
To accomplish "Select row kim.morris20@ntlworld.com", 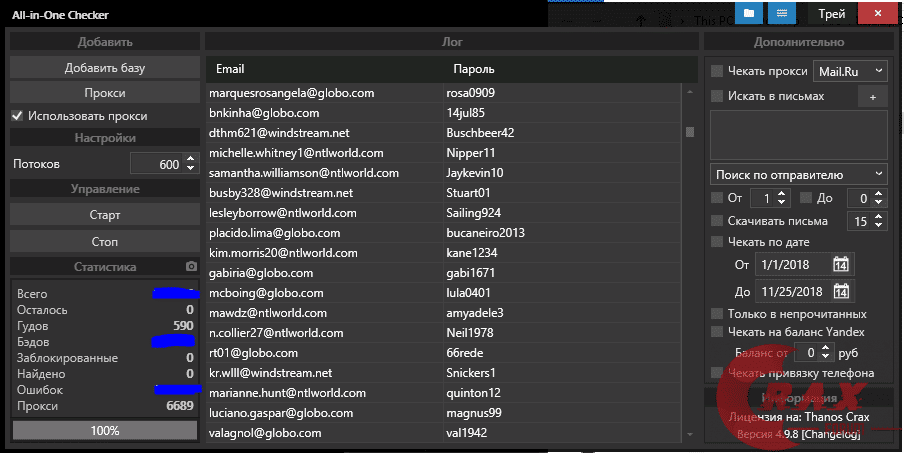I will pos(443,252).
